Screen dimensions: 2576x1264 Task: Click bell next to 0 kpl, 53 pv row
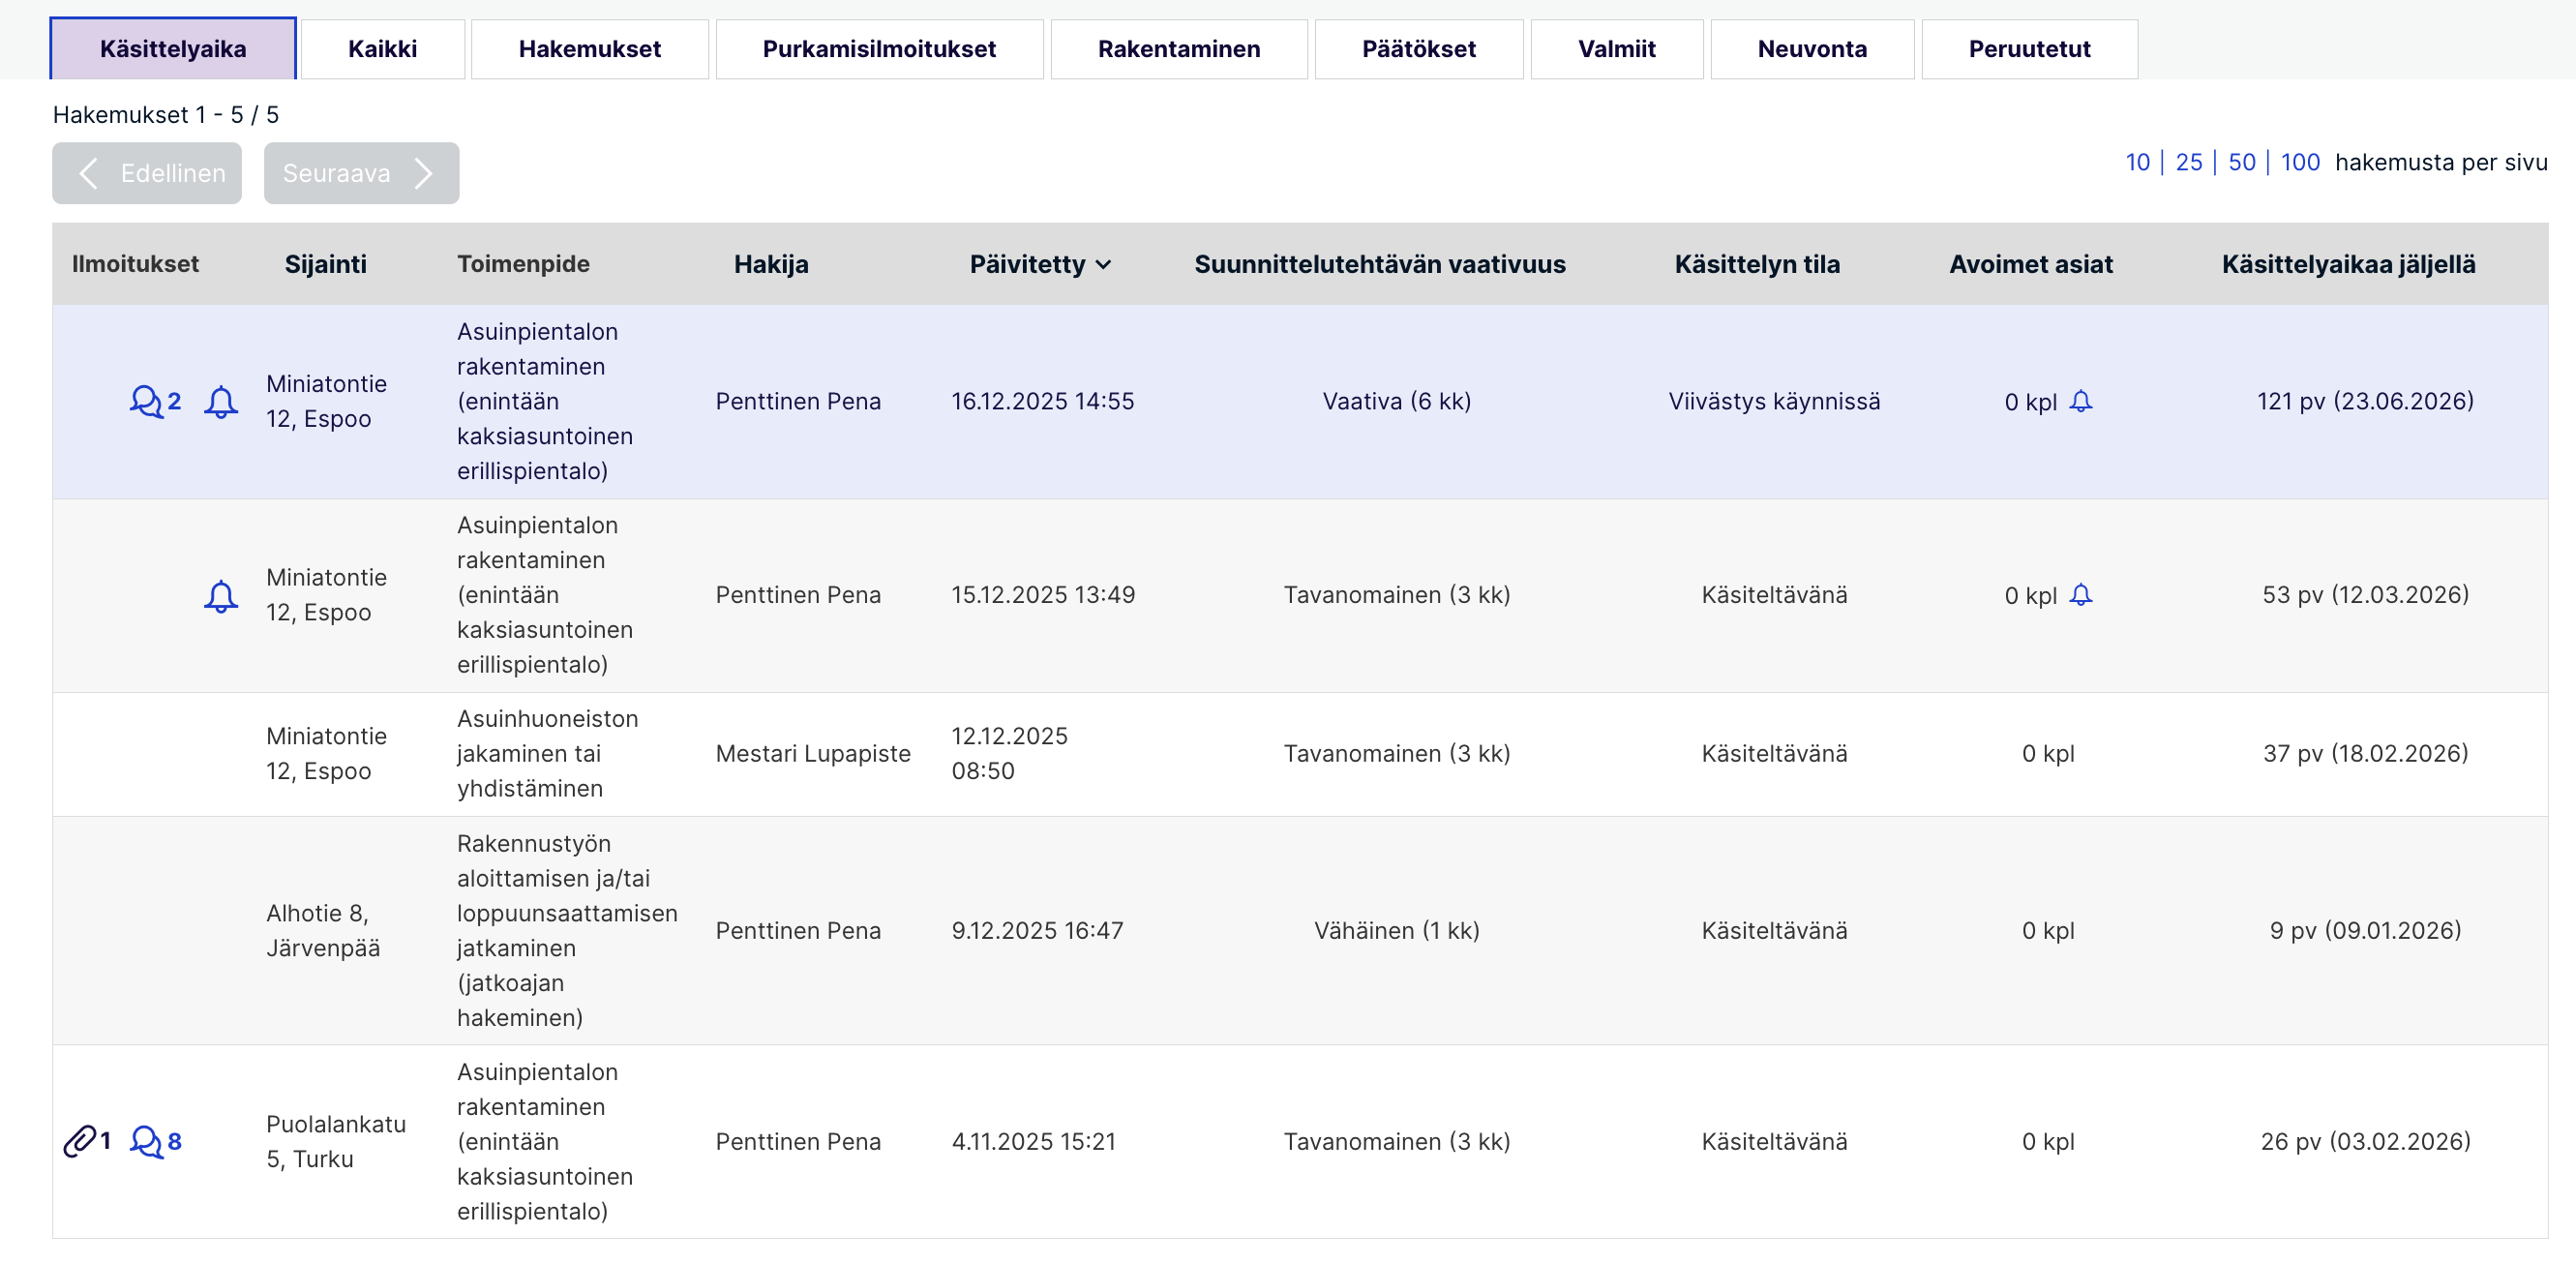coord(2081,595)
